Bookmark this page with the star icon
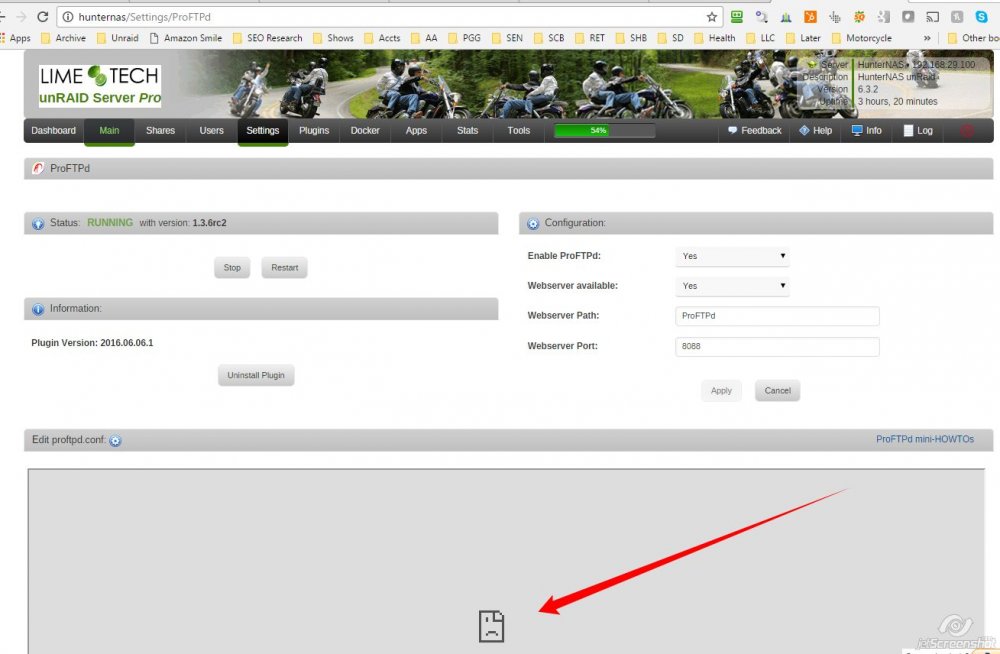Viewport: 1000px width, 654px height. [712, 17]
